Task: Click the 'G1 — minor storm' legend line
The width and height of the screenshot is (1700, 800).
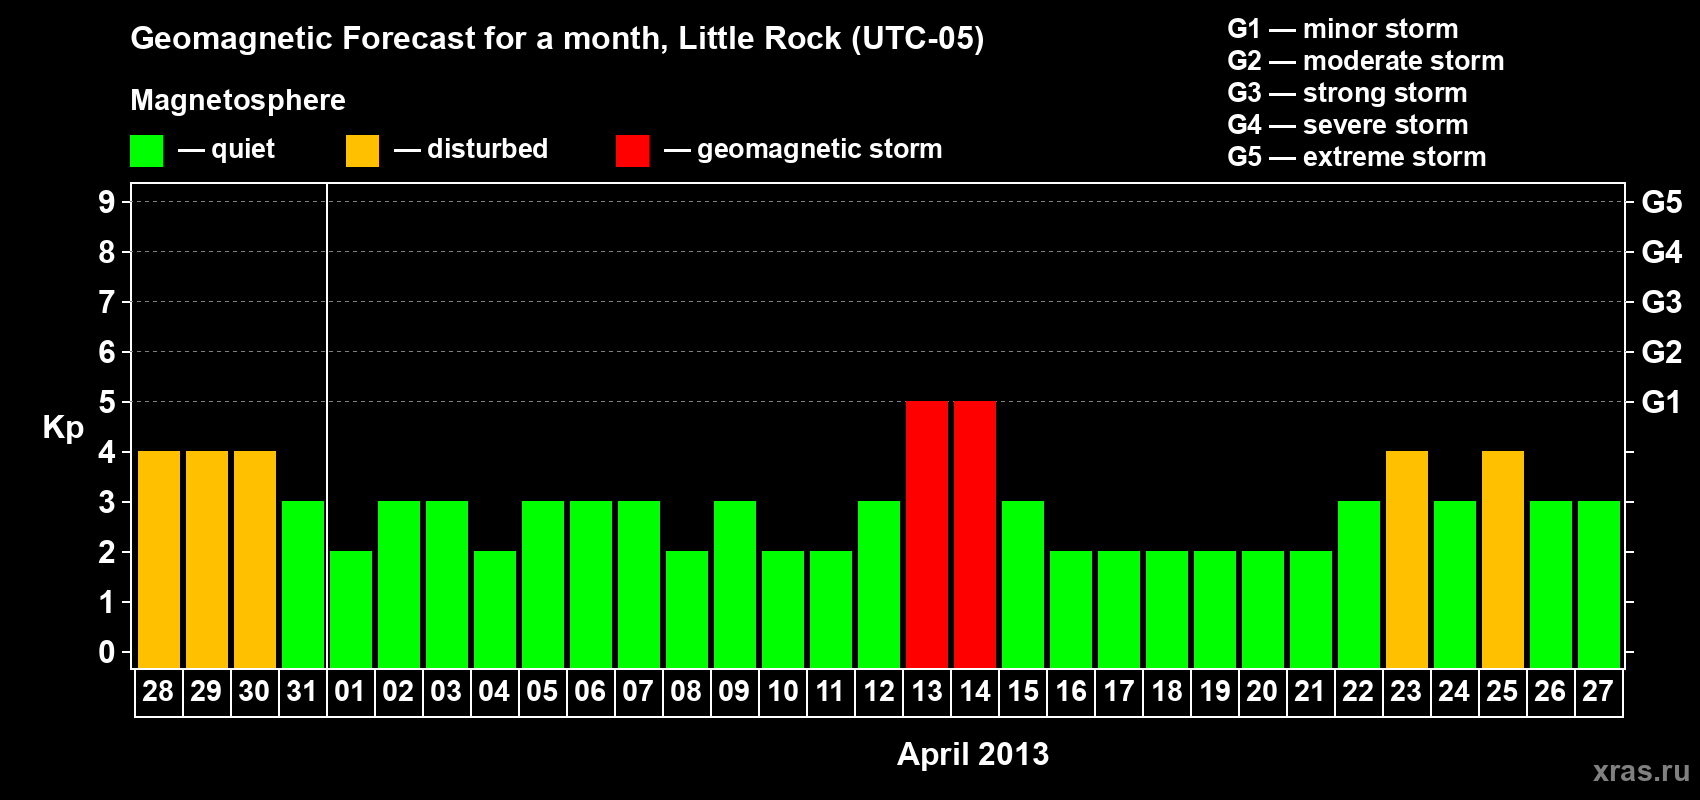Action: 1343,29
